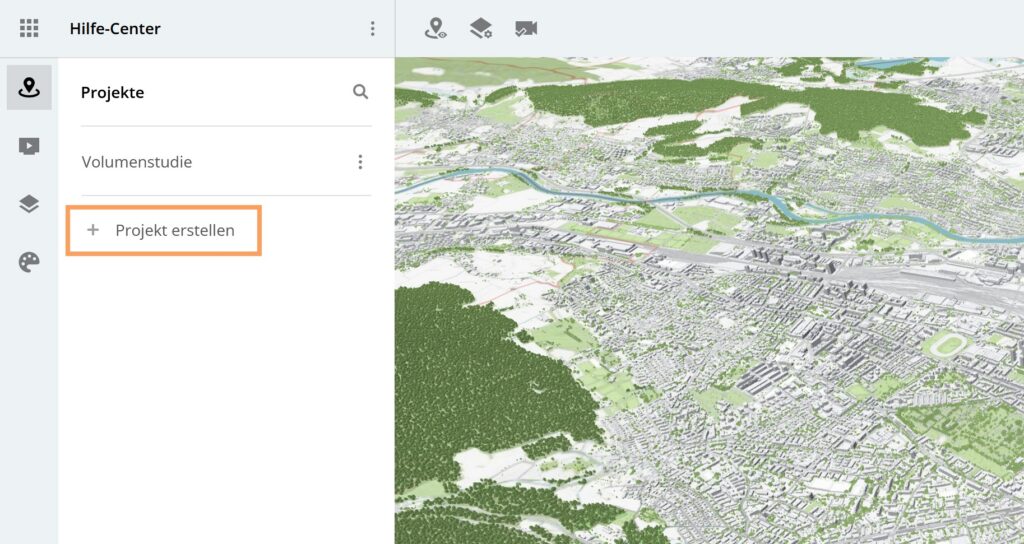Viewport: 1024px width, 544px height.
Task: Click the plus icon beside Projekt erstellen
Action: [x=93, y=230]
